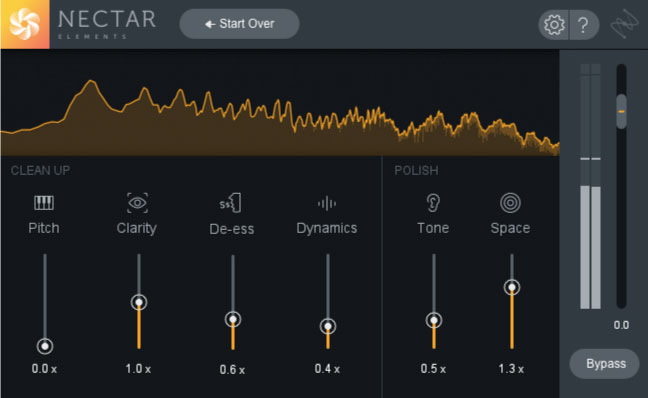Click the Tone 0.5 x value
Screen dimensions: 648x398
433,369
